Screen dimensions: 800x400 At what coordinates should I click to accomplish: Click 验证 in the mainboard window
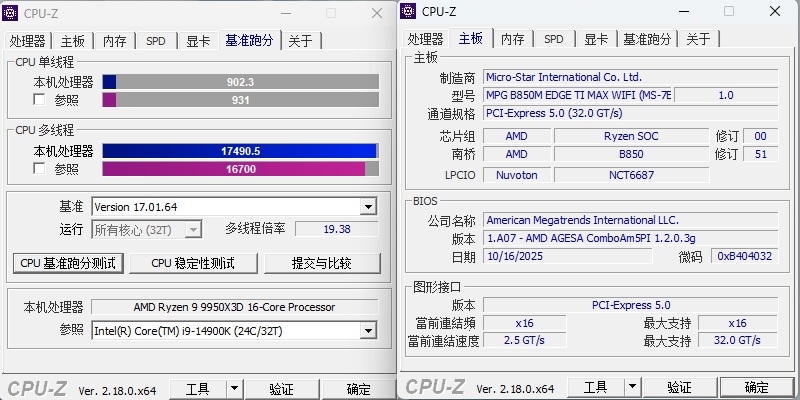point(679,388)
